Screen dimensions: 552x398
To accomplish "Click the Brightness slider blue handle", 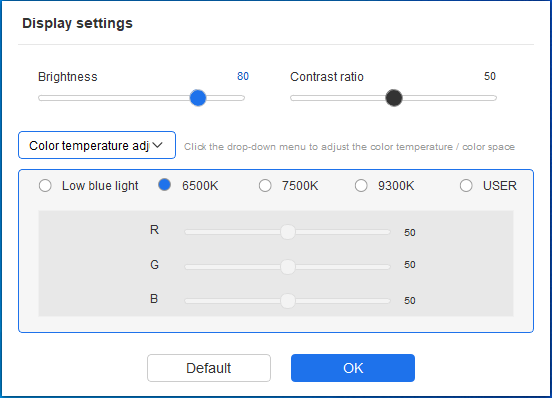I will 198,98.
